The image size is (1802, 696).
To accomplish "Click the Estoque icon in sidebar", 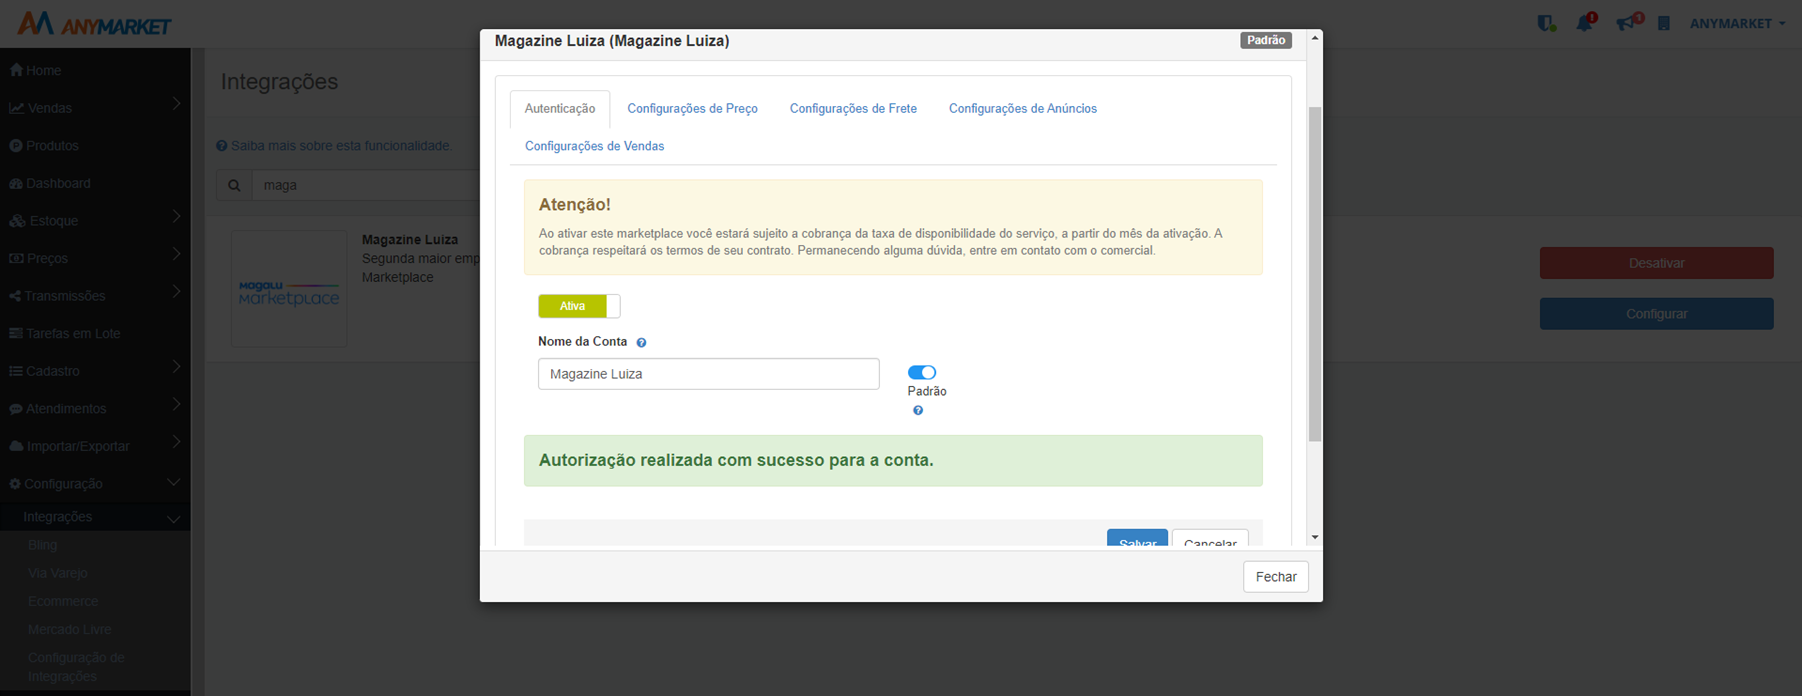I will [18, 221].
